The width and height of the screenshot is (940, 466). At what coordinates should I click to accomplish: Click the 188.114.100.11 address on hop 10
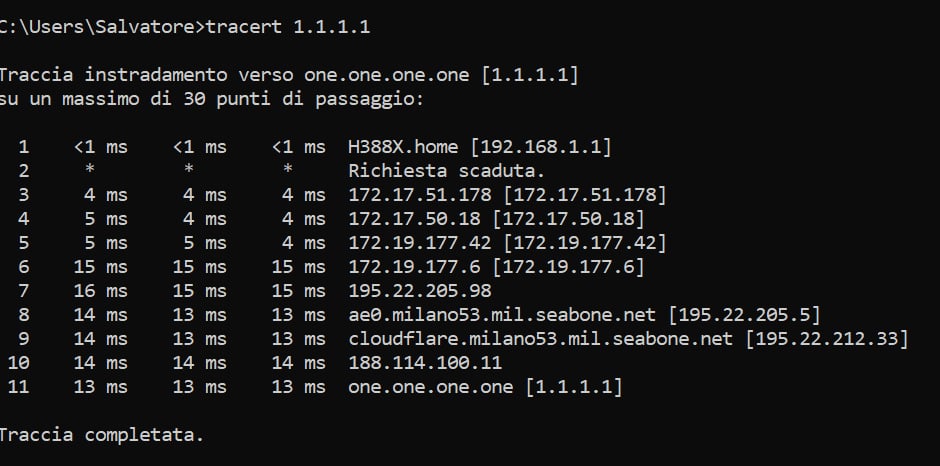[x=425, y=363]
